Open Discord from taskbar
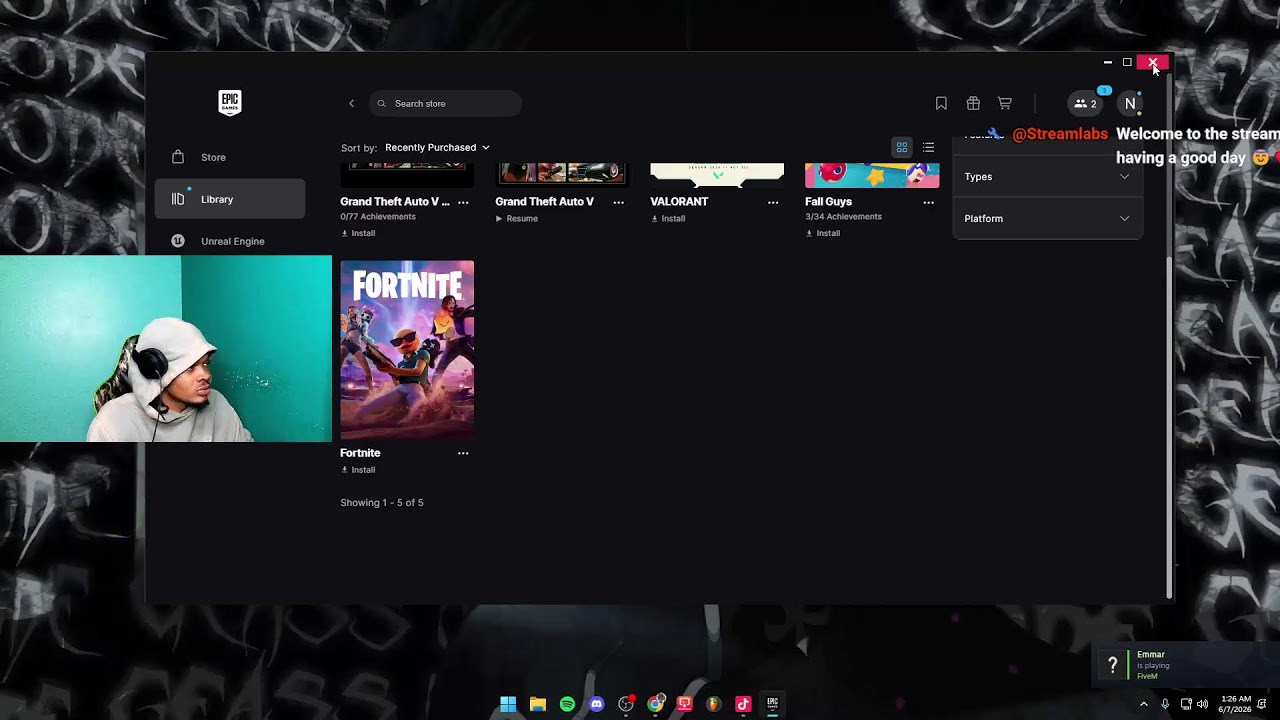This screenshot has height=720, width=1280. (x=597, y=704)
